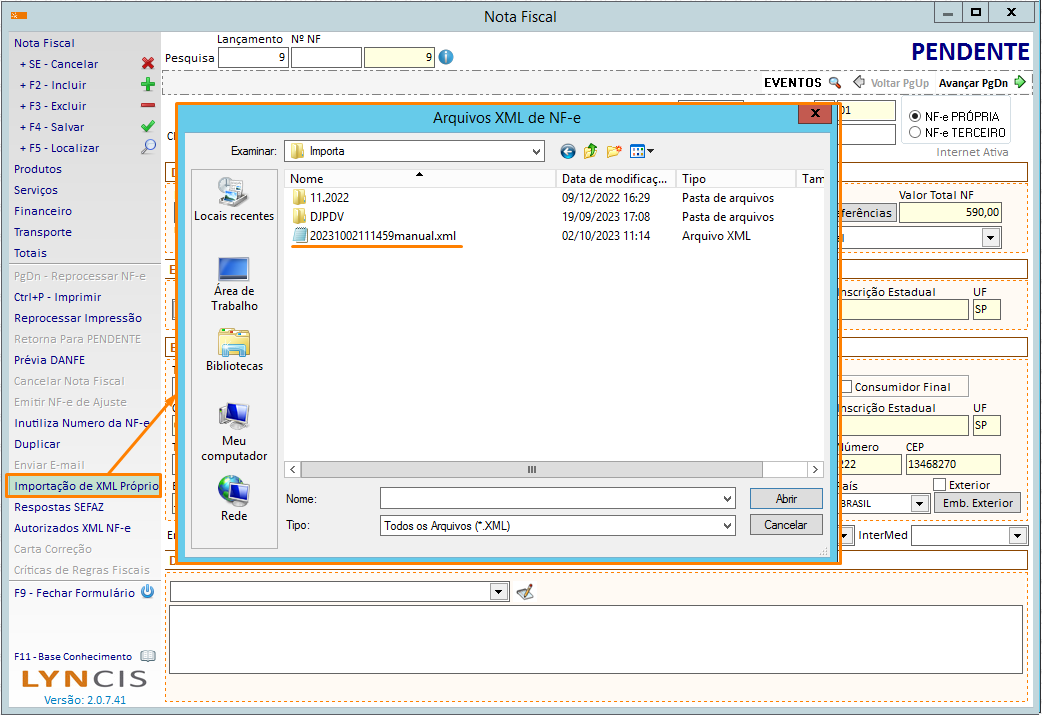Screen dimensions: 1042x715
Task: Click the green plus Incluir icon
Action: coord(148,85)
